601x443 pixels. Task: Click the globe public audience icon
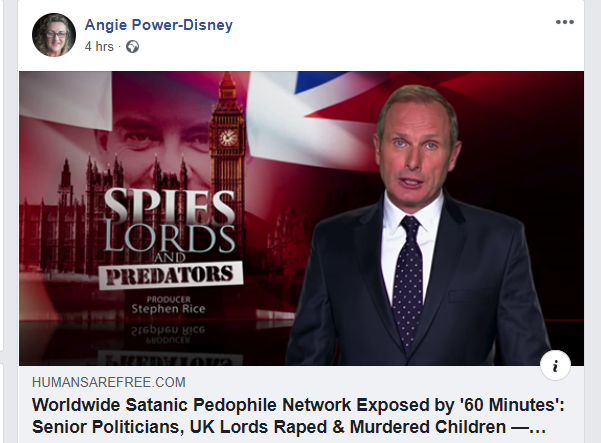point(133,47)
